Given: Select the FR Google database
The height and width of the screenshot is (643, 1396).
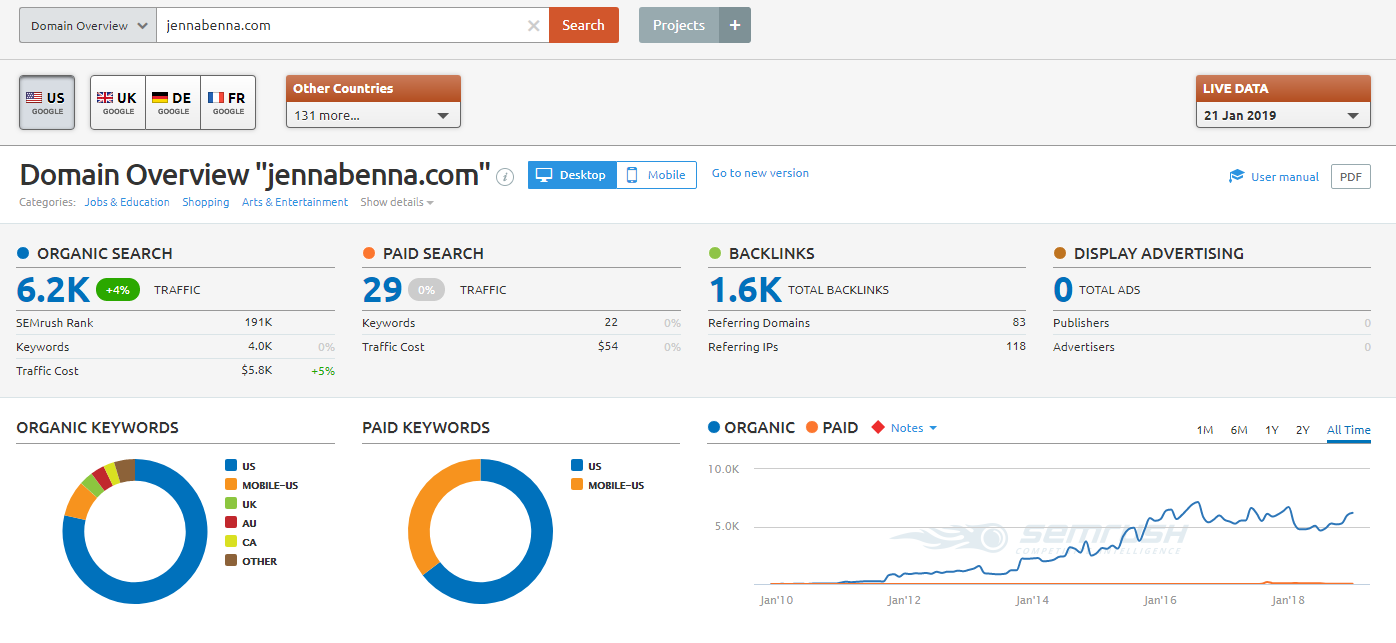Looking at the screenshot, I should coord(228,102).
